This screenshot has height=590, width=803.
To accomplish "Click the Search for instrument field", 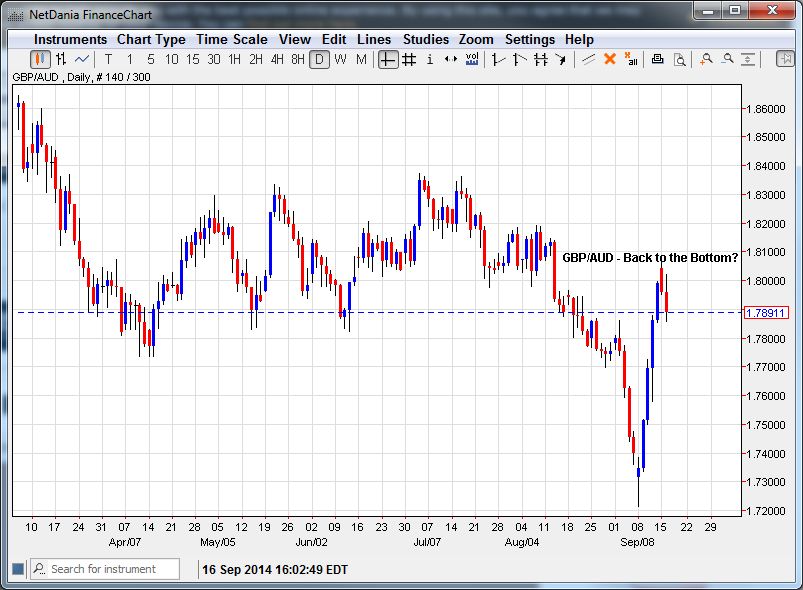I will pos(105,569).
